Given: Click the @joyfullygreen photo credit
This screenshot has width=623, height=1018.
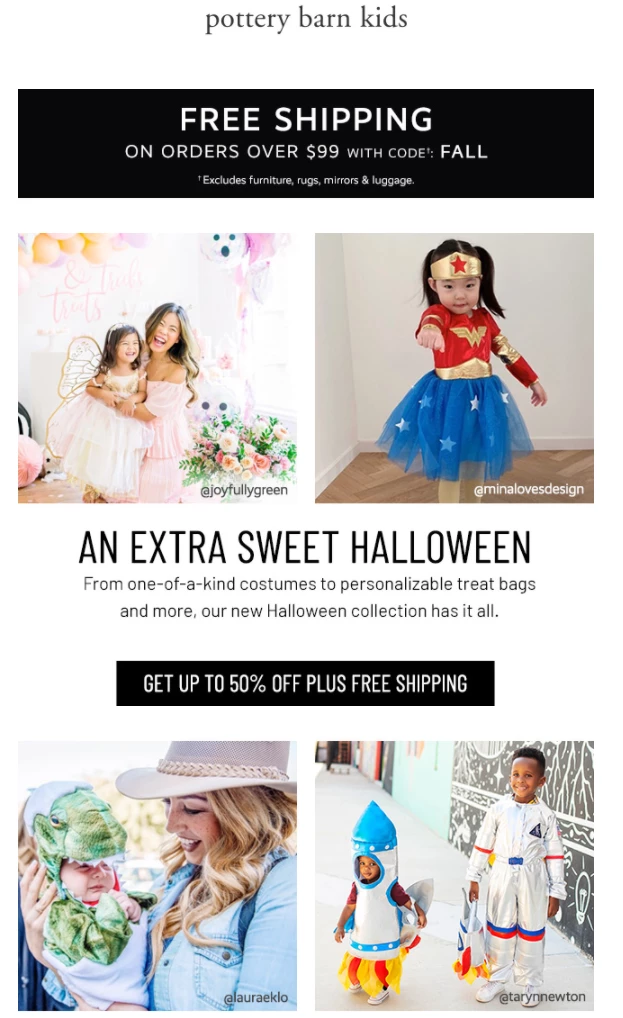Looking at the screenshot, I should tap(244, 490).
